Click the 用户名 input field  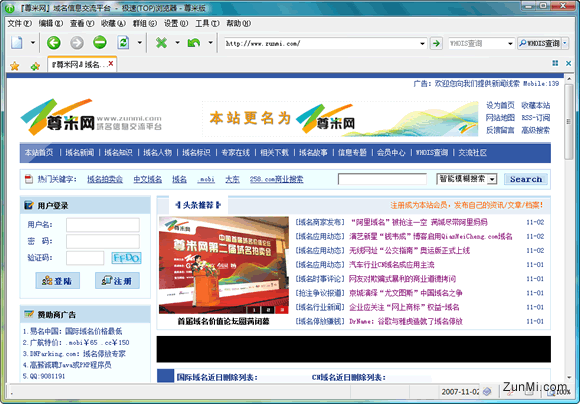(103, 225)
